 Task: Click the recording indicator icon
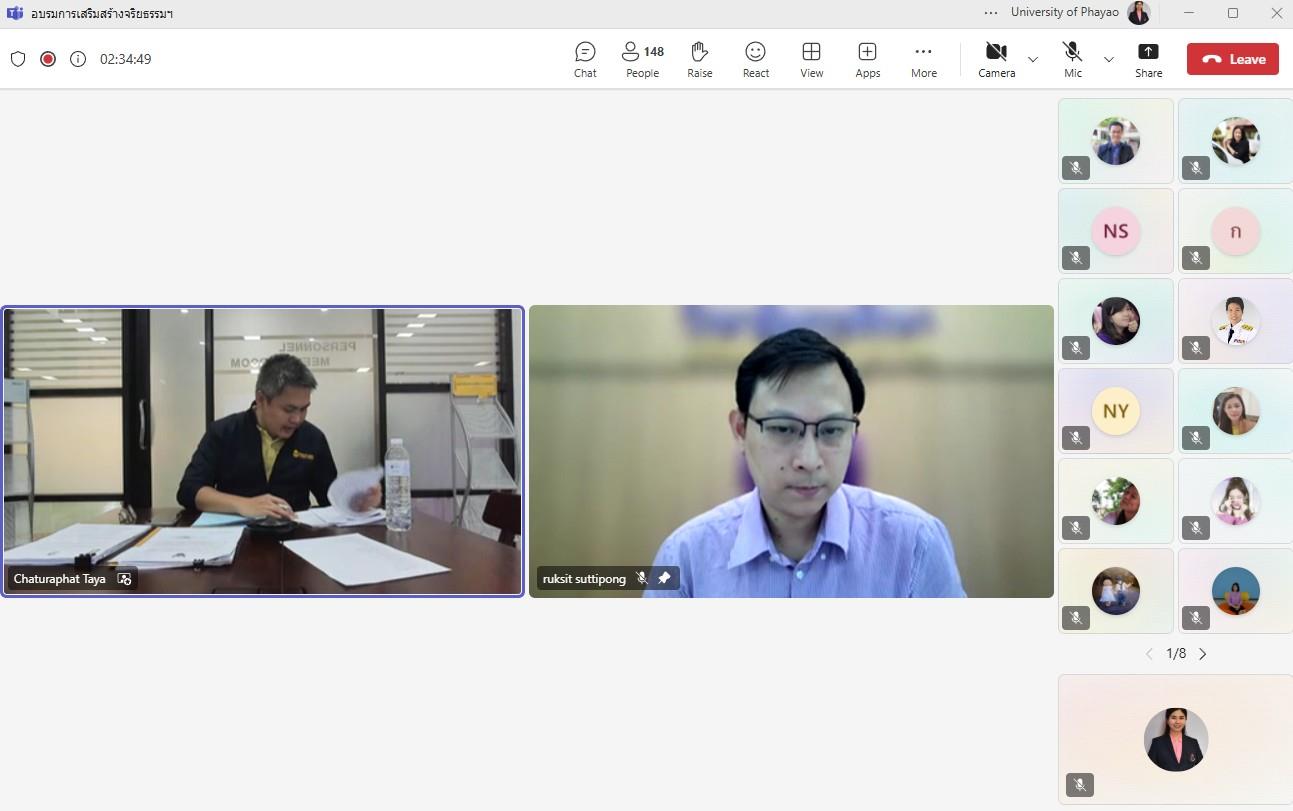click(x=47, y=59)
